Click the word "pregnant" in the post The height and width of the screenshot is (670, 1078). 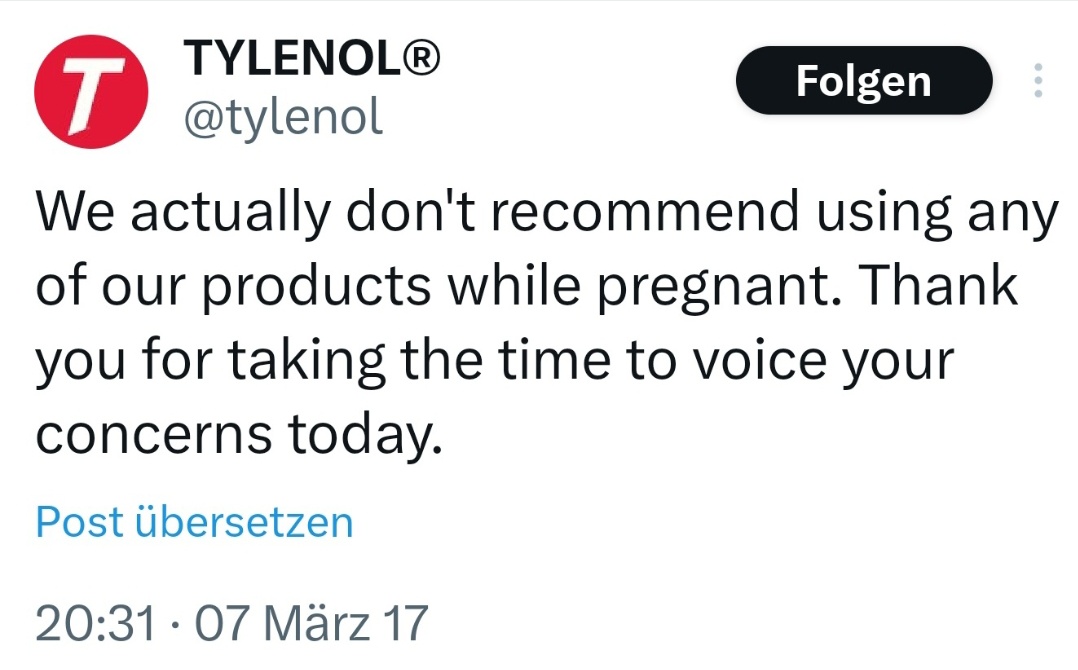712,287
